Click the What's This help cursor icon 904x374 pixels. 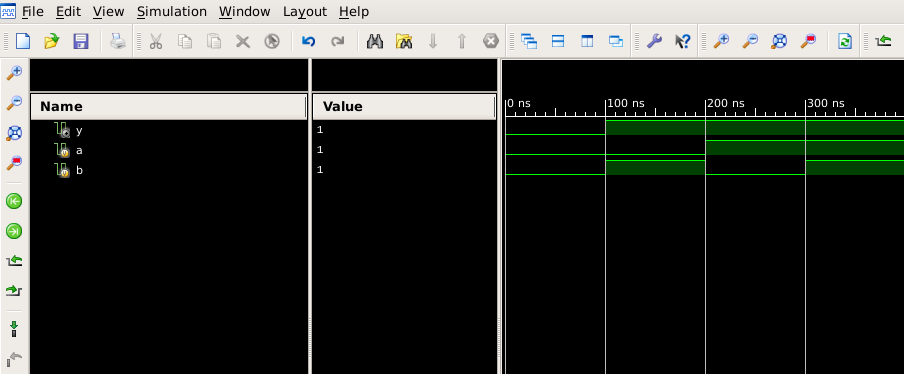pos(683,41)
